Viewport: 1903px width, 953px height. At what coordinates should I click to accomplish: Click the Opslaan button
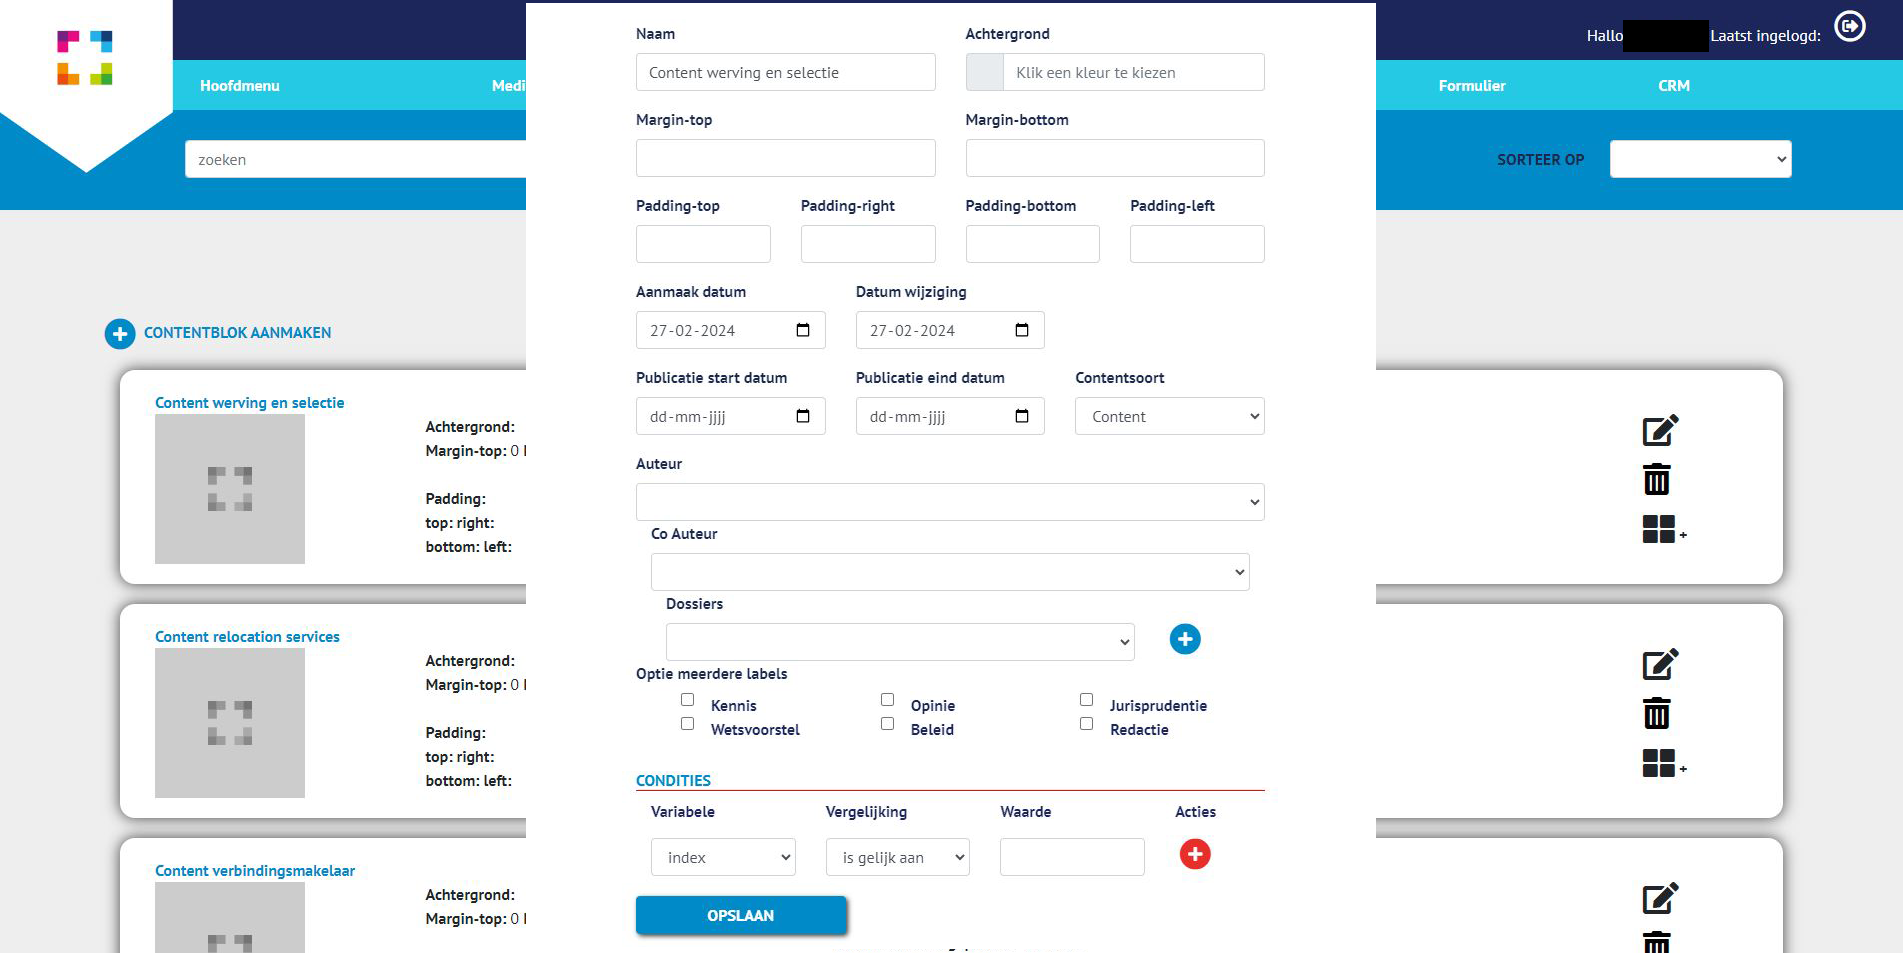click(x=741, y=916)
